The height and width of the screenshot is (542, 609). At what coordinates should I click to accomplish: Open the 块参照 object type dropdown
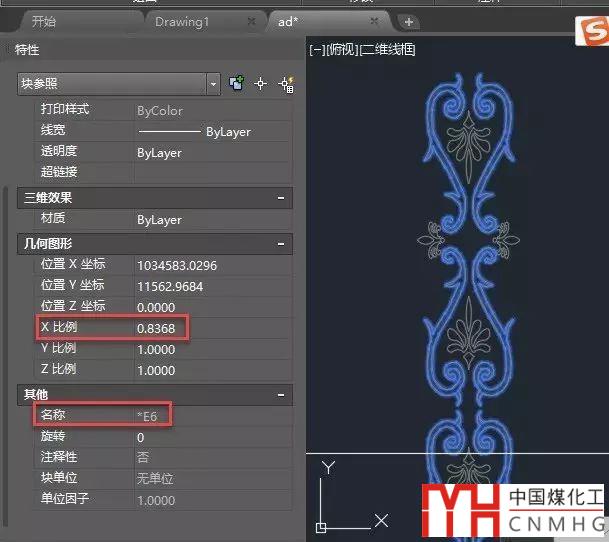click(x=213, y=84)
